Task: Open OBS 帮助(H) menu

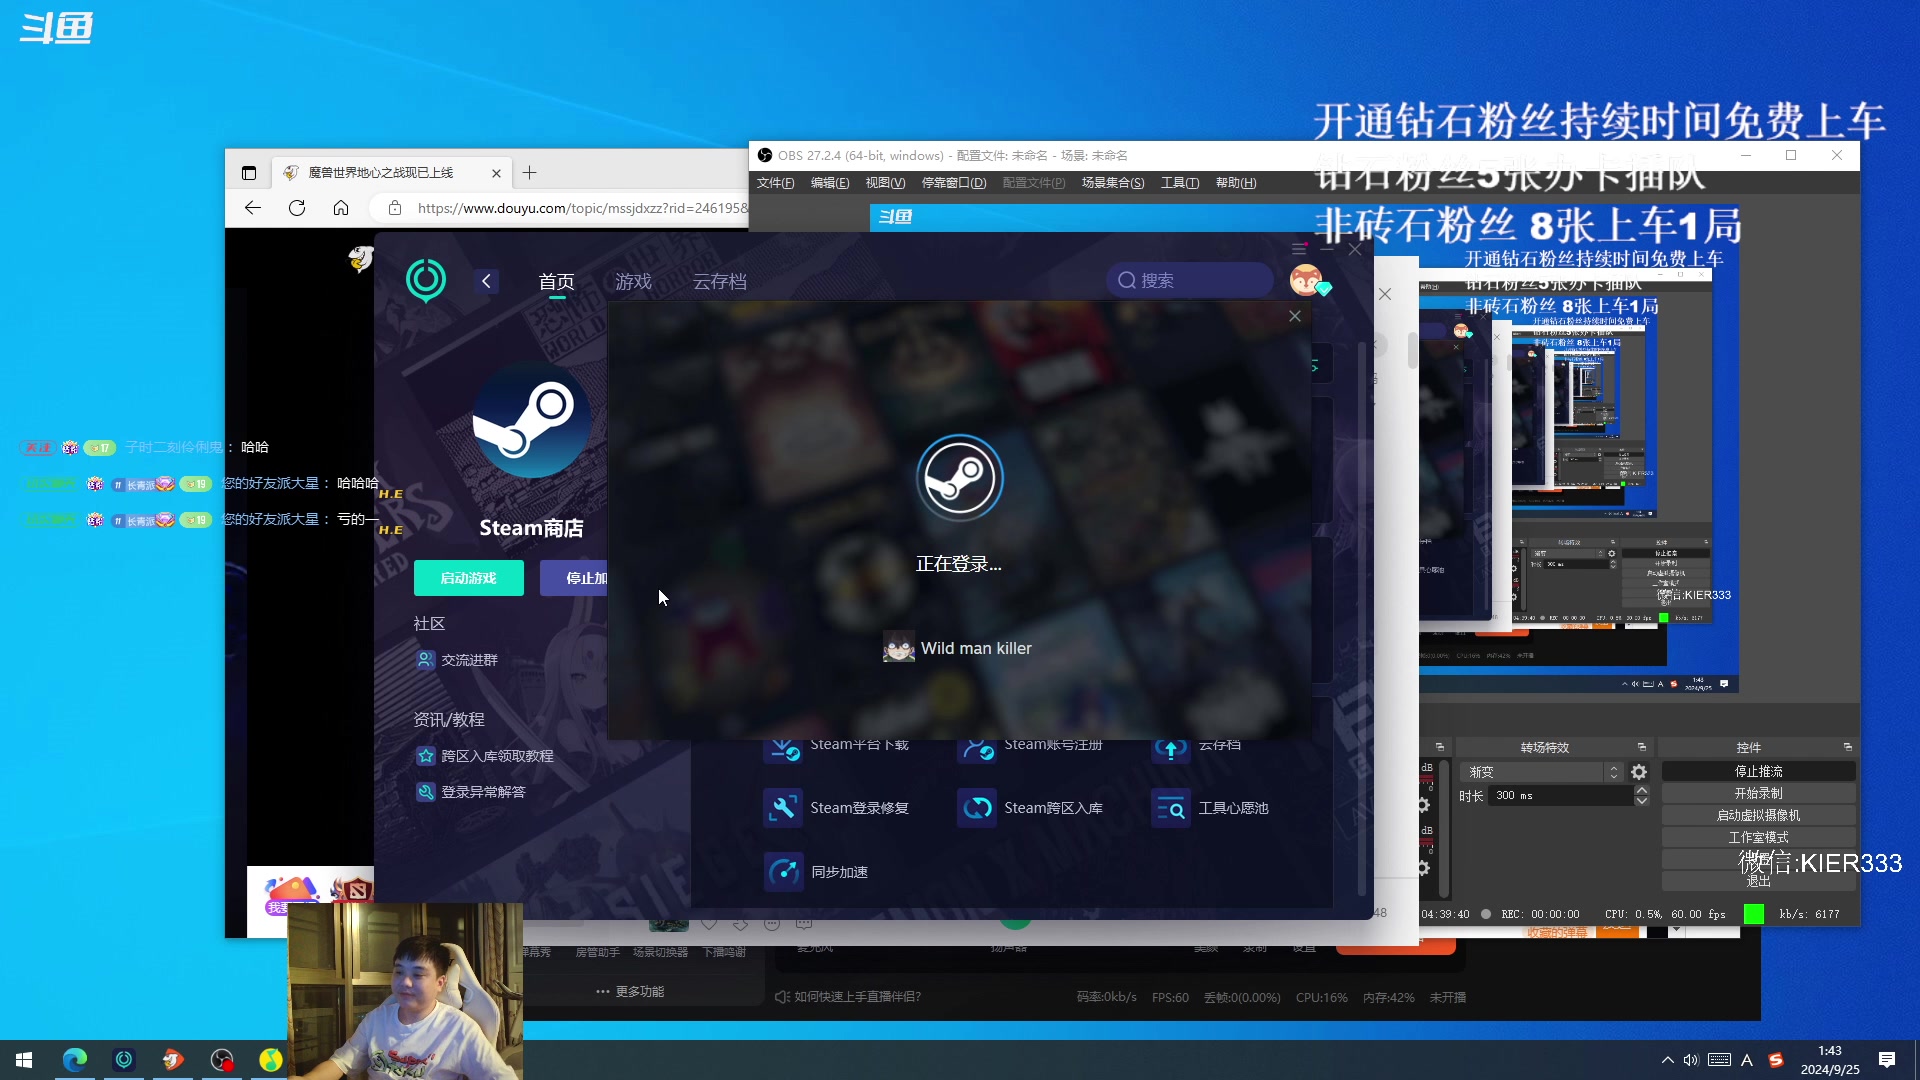Action: click(1236, 183)
